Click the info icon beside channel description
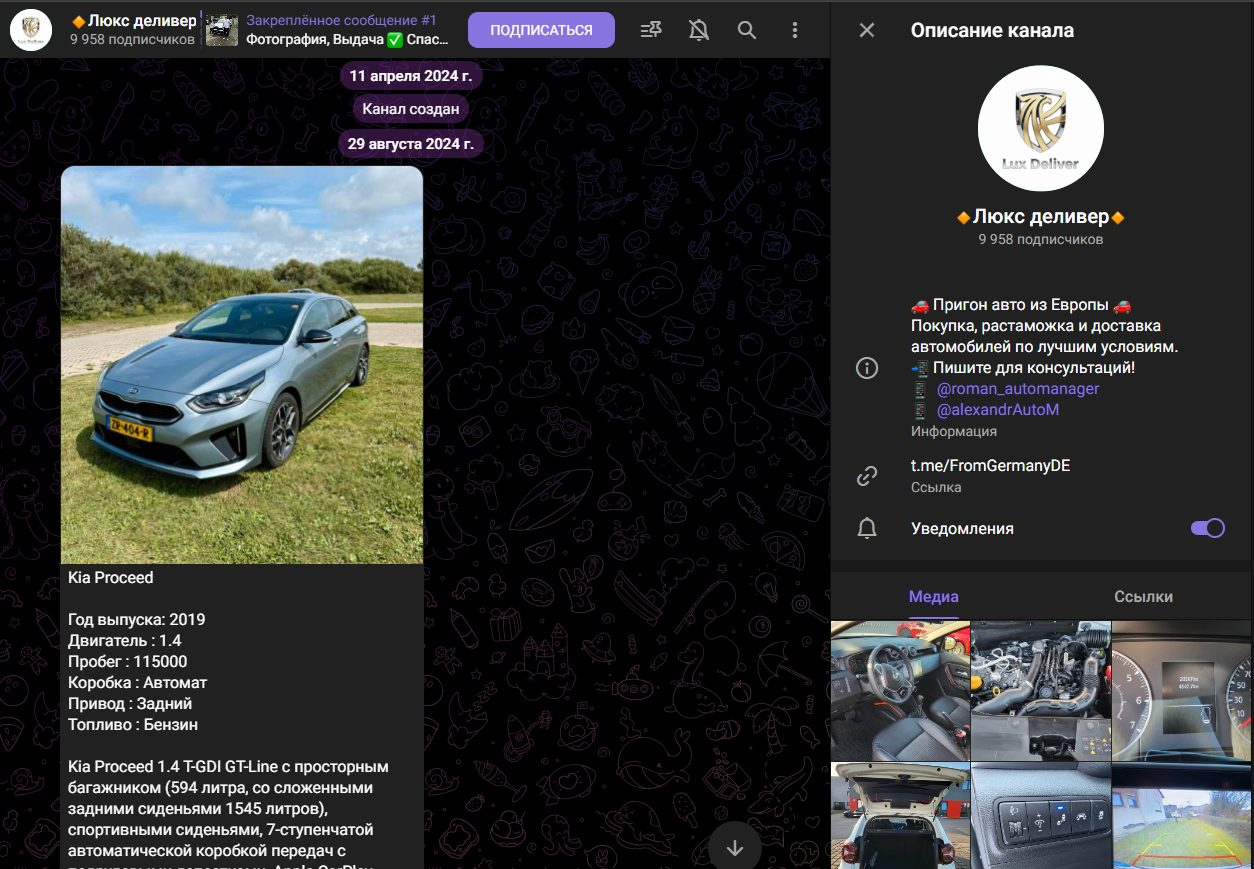Screen dimensions: 1254x869 click(x=867, y=368)
